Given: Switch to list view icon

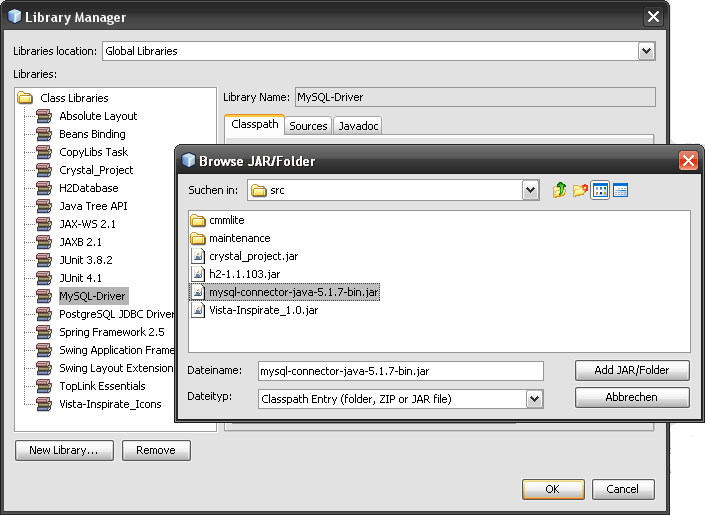Looking at the screenshot, I should (600, 190).
